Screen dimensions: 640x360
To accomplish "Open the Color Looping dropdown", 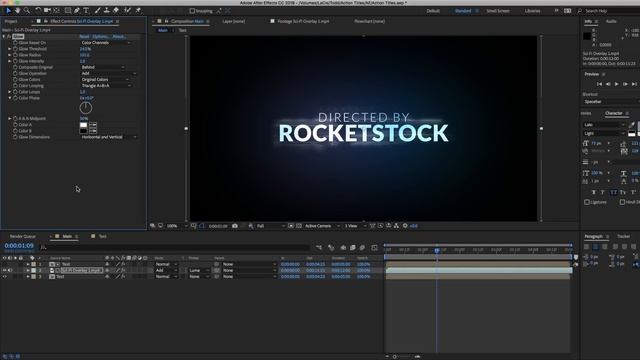I will (106, 86).
